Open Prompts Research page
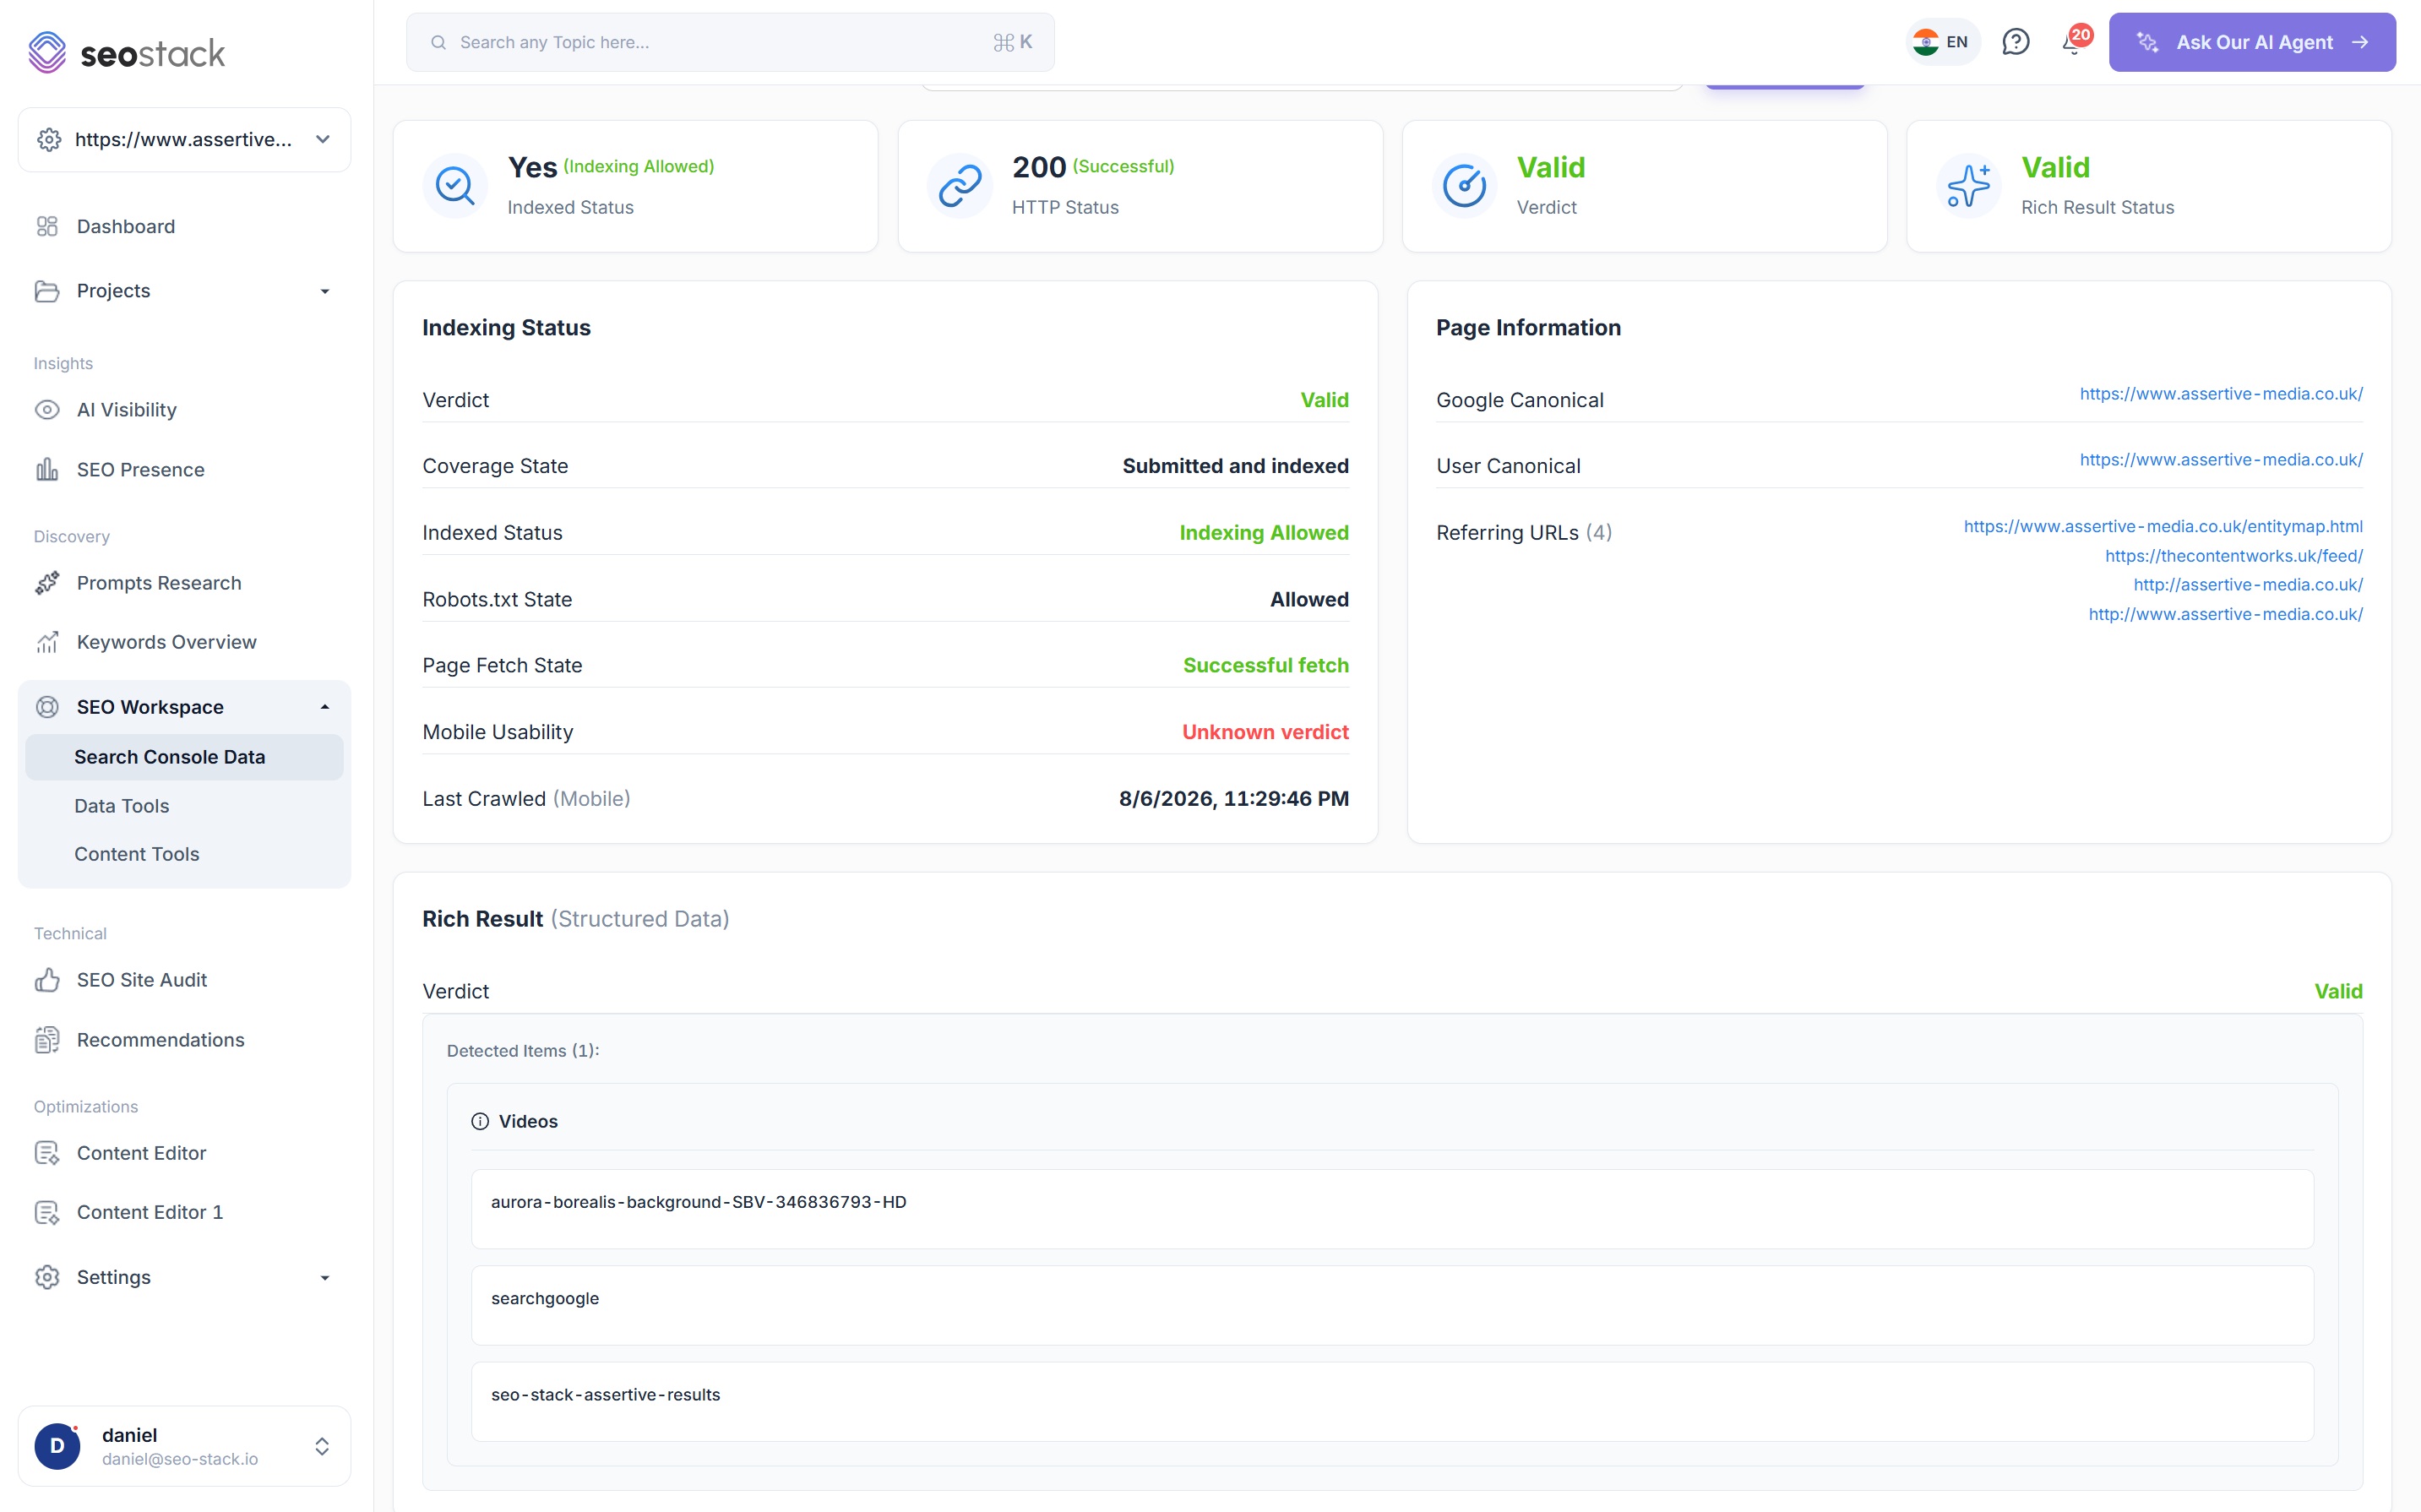Screen dimensions: 2421x1512 coord(159,583)
